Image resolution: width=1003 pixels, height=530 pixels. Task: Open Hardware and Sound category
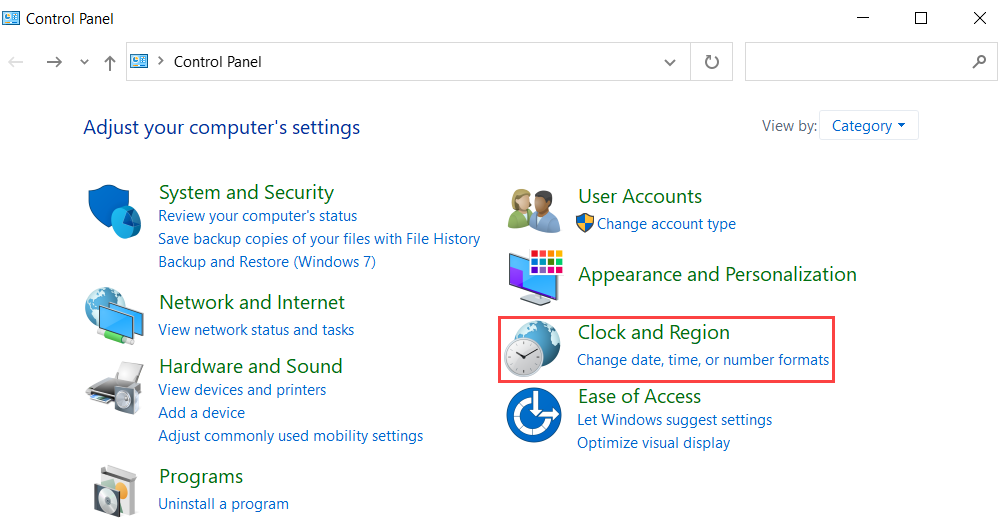pos(251,366)
